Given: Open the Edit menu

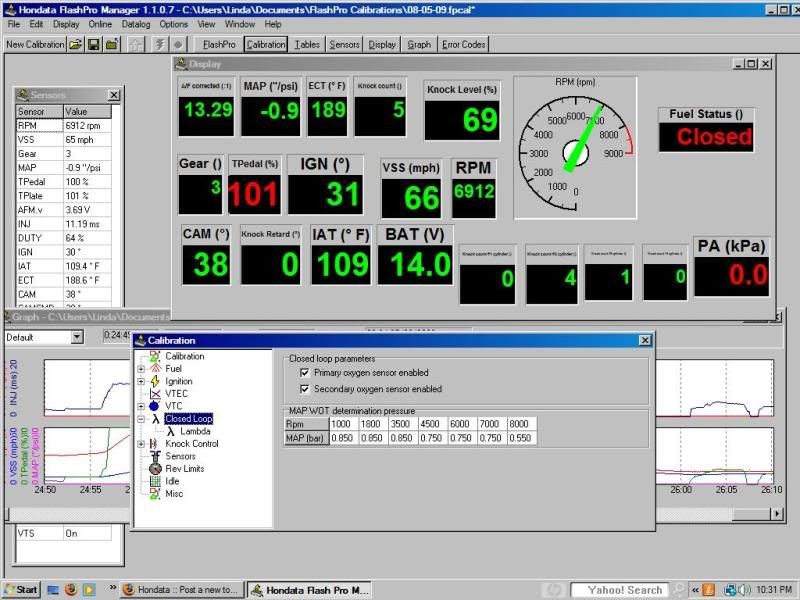Looking at the screenshot, I should [x=36, y=24].
